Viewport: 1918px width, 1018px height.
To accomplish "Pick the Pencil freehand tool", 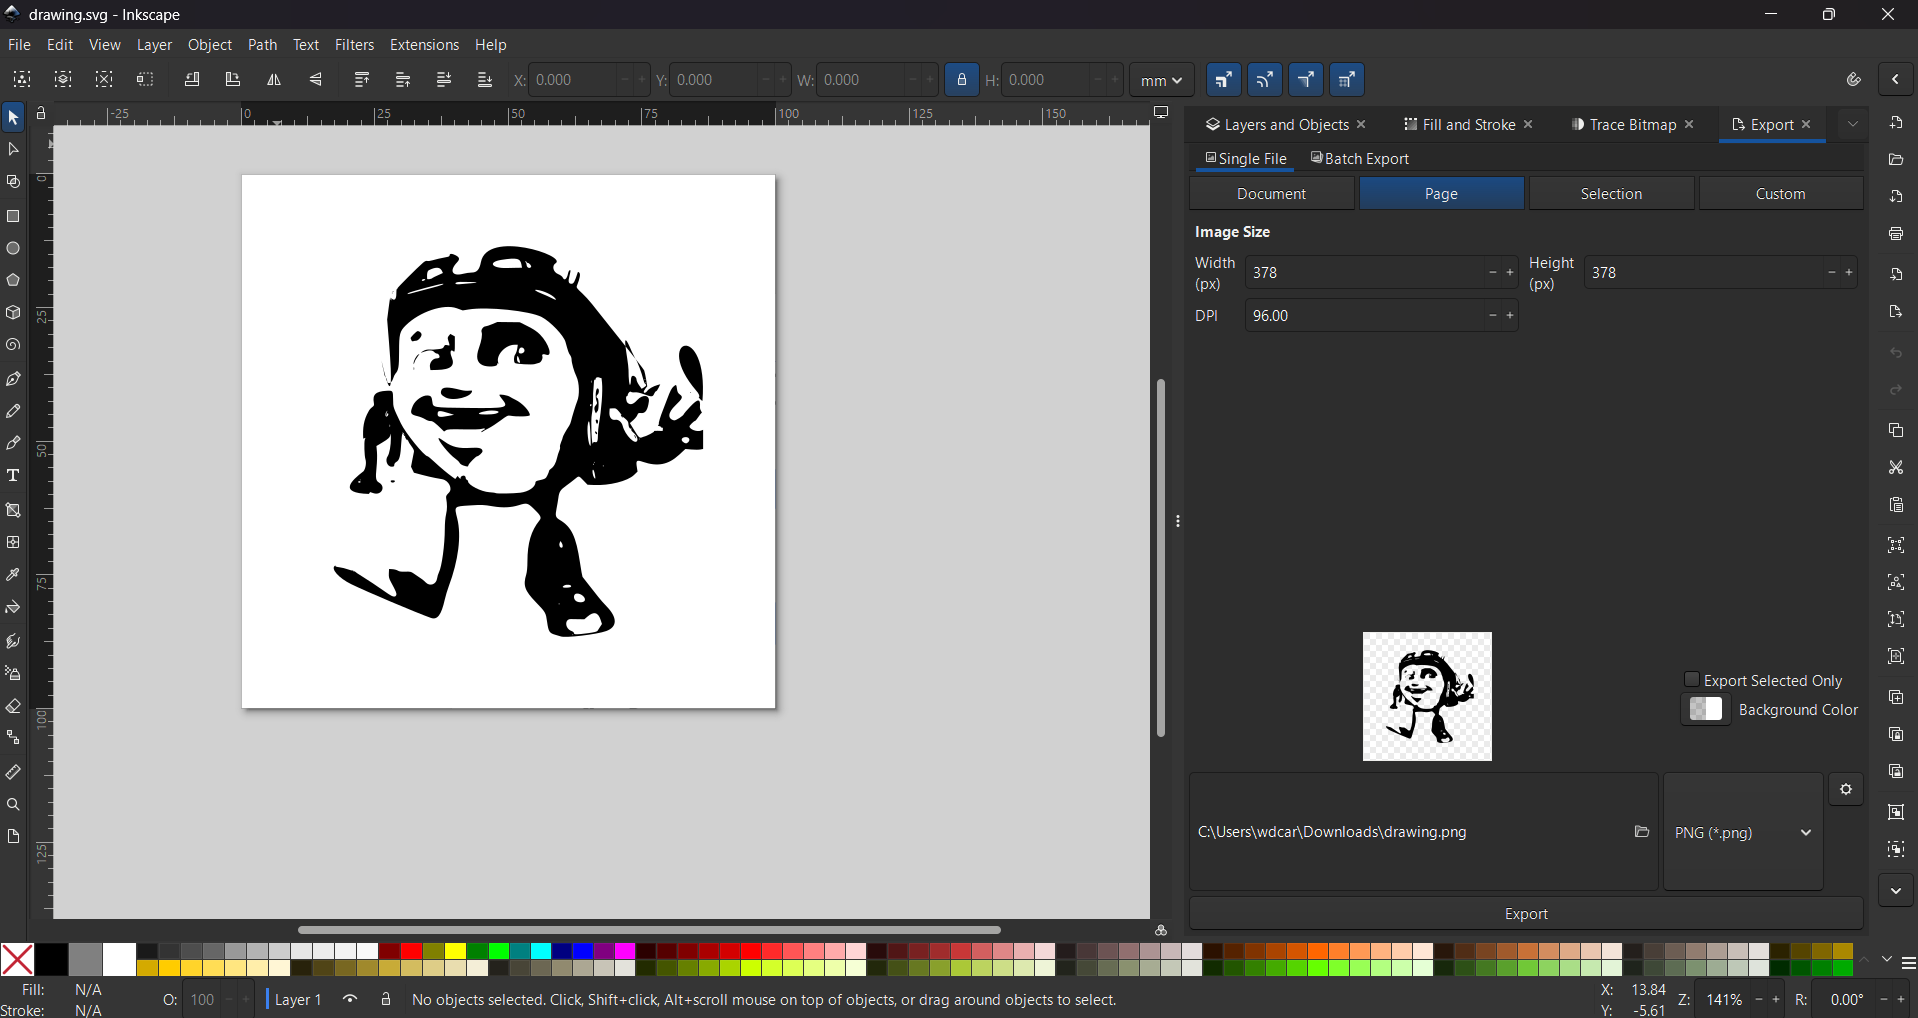I will [13, 411].
